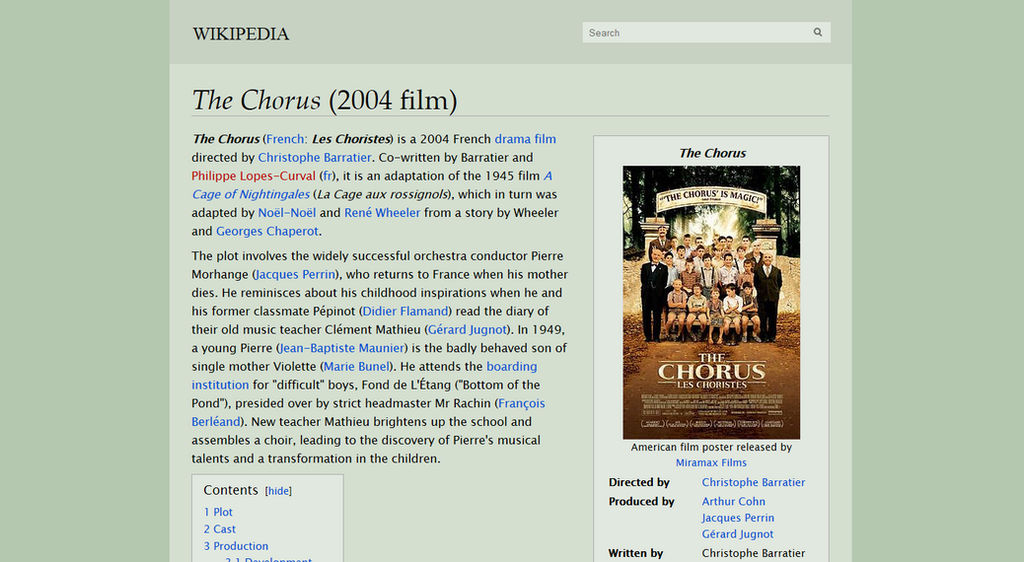The image size is (1024, 562).
Task: Open the Georges Chaperot link
Action: 267,231
